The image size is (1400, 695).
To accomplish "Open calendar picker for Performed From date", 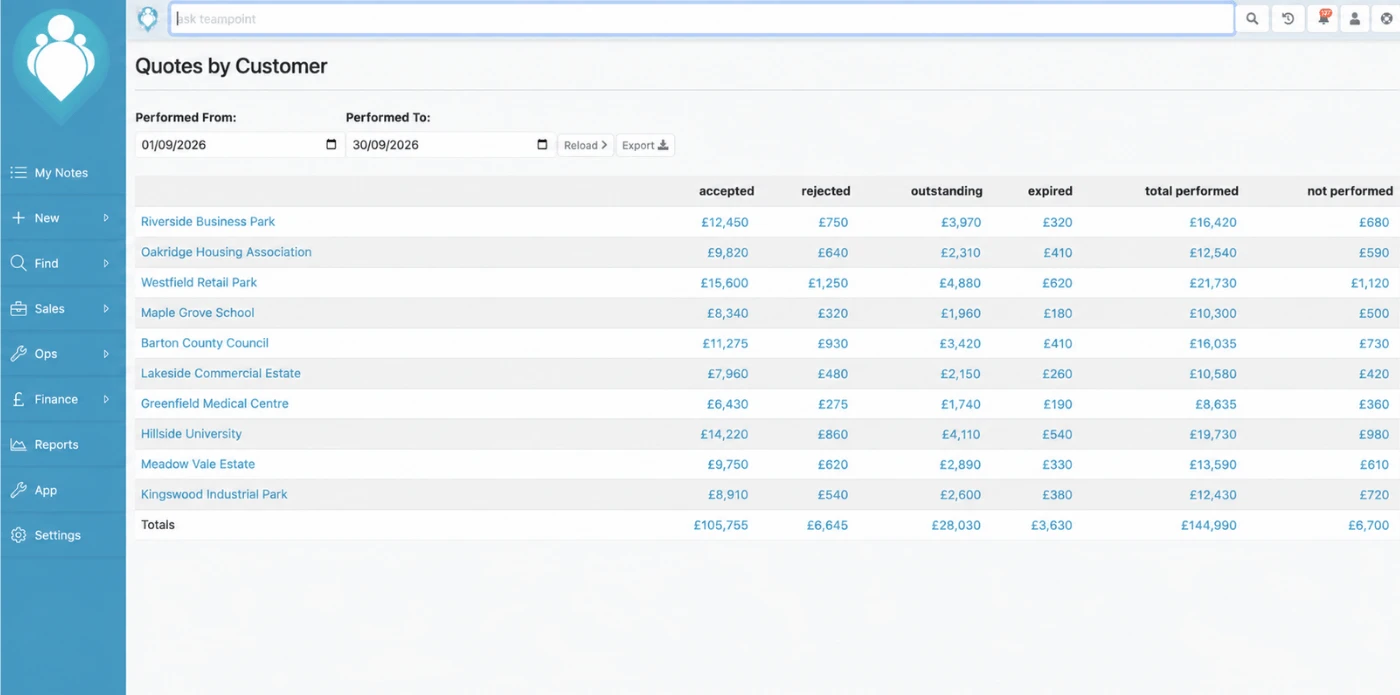I will (331, 145).
